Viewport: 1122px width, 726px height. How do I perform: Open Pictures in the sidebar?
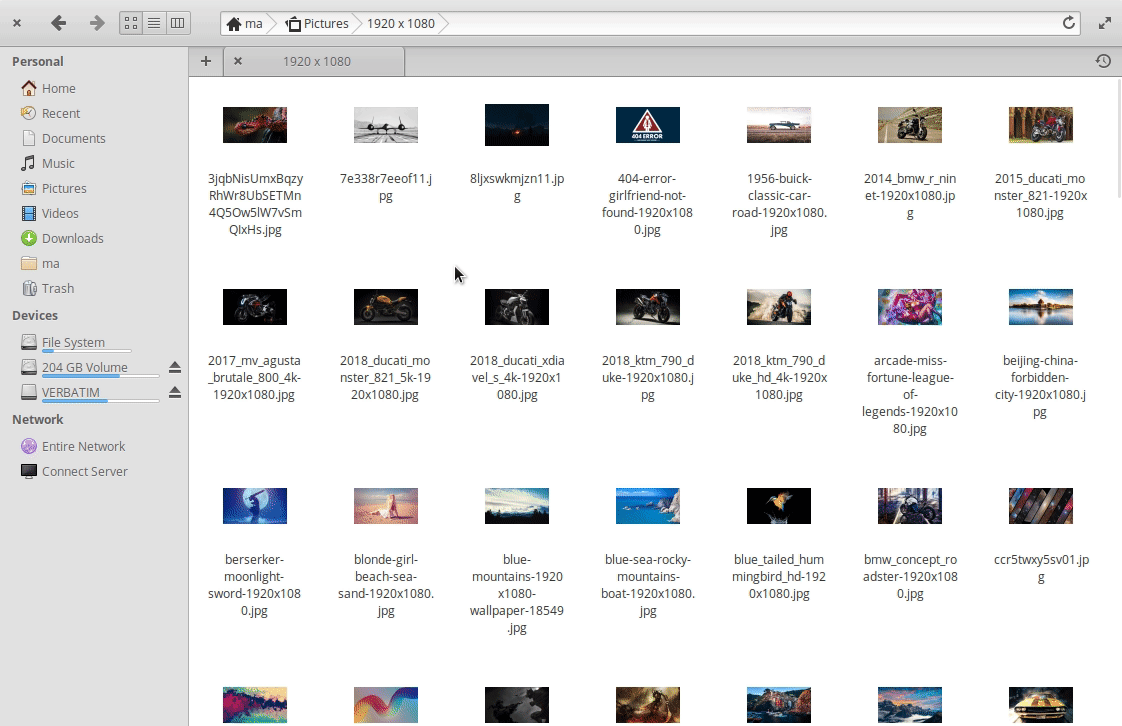(54, 189)
